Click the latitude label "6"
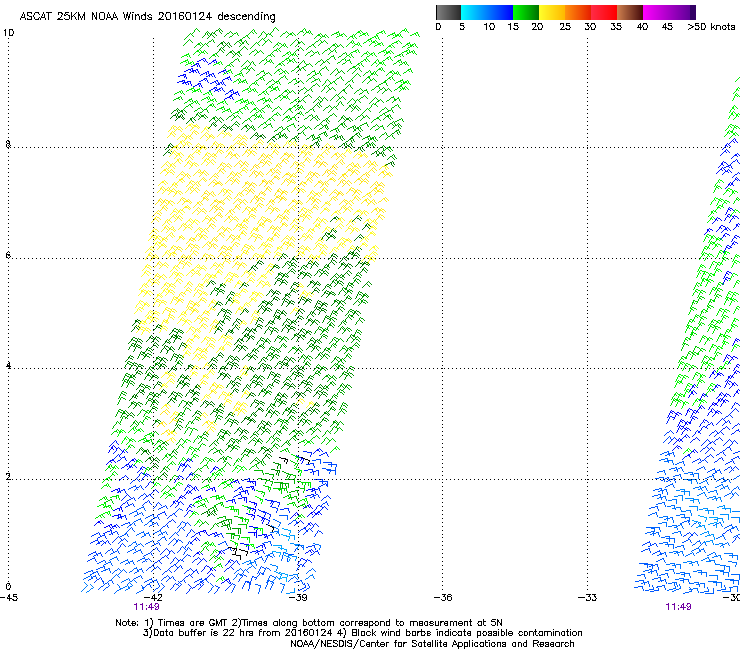The width and height of the screenshot is (740, 650). click(x=8, y=255)
